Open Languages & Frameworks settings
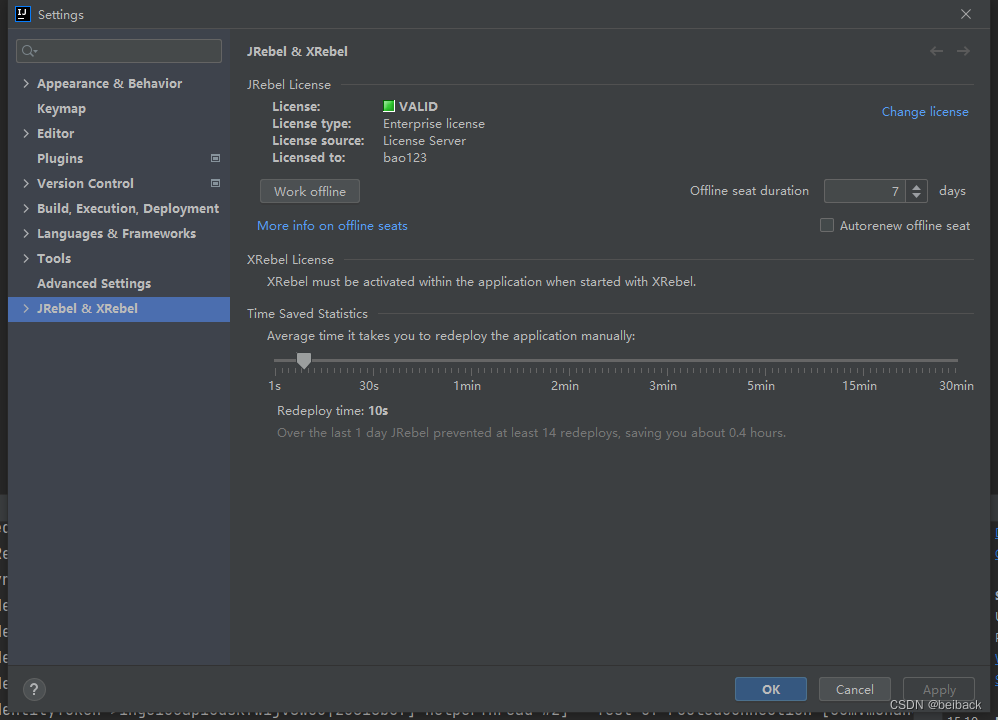The width and height of the screenshot is (998, 720). [x=116, y=234]
